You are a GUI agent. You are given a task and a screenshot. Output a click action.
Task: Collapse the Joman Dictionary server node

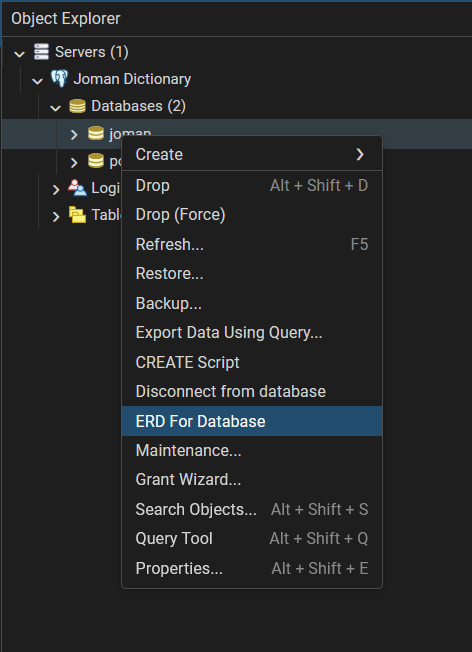tap(37, 81)
